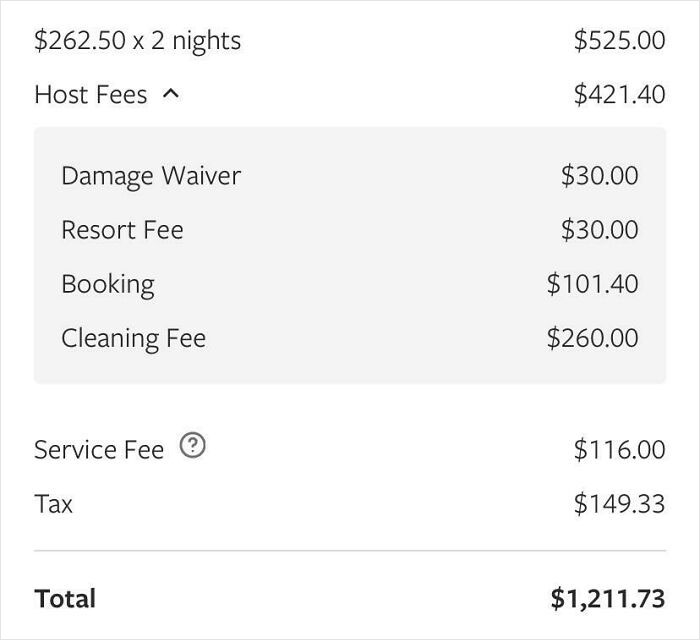Select the Damage Waiver line item
This screenshot has height=640, width=700.
coord(151,176)
